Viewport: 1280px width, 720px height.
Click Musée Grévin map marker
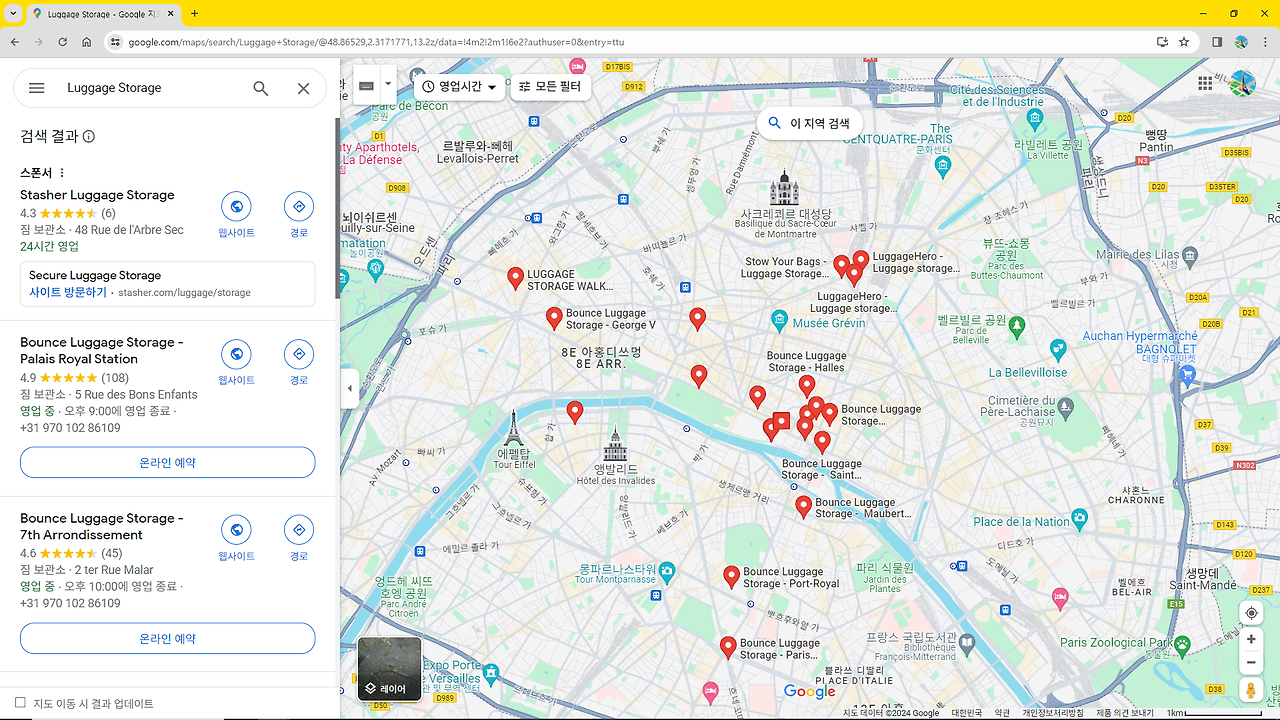point(780,322)
